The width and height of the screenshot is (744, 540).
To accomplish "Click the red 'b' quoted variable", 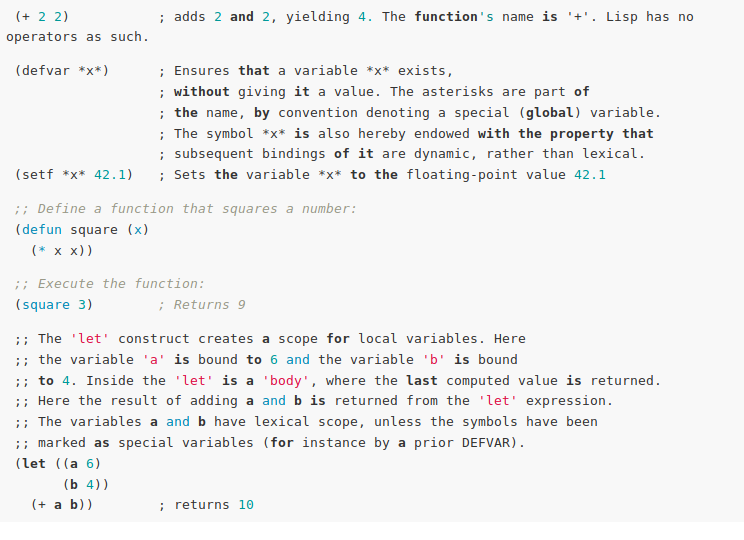I will (x=433, y=360).
